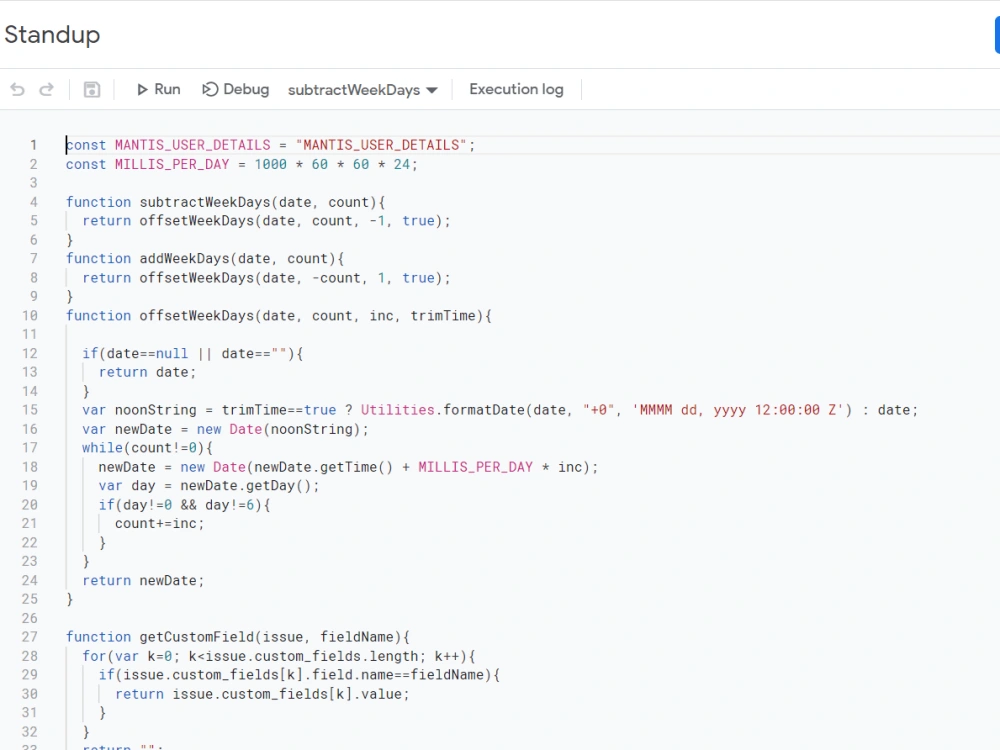Click line number 4 in gutter
Viewport: 1000px width, 750px height.
coord(33,202)
